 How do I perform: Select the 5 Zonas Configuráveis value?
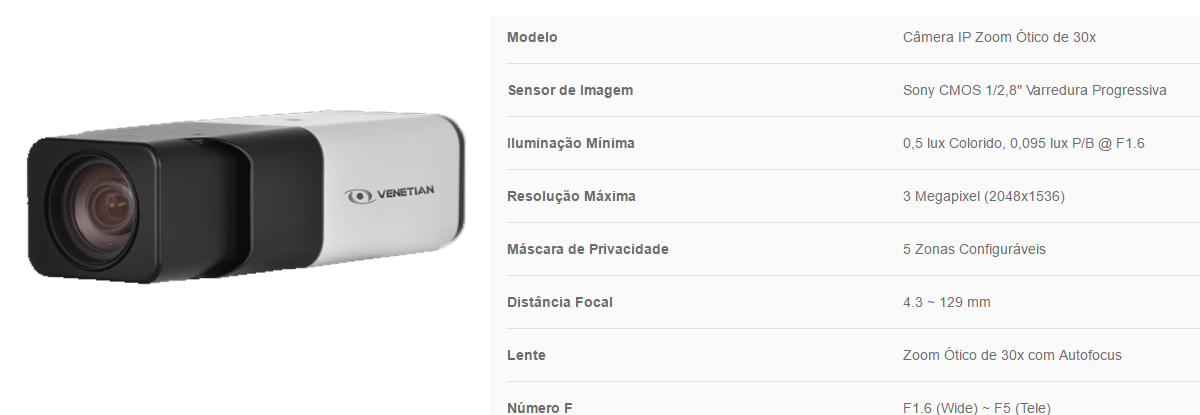pos(974,249)
